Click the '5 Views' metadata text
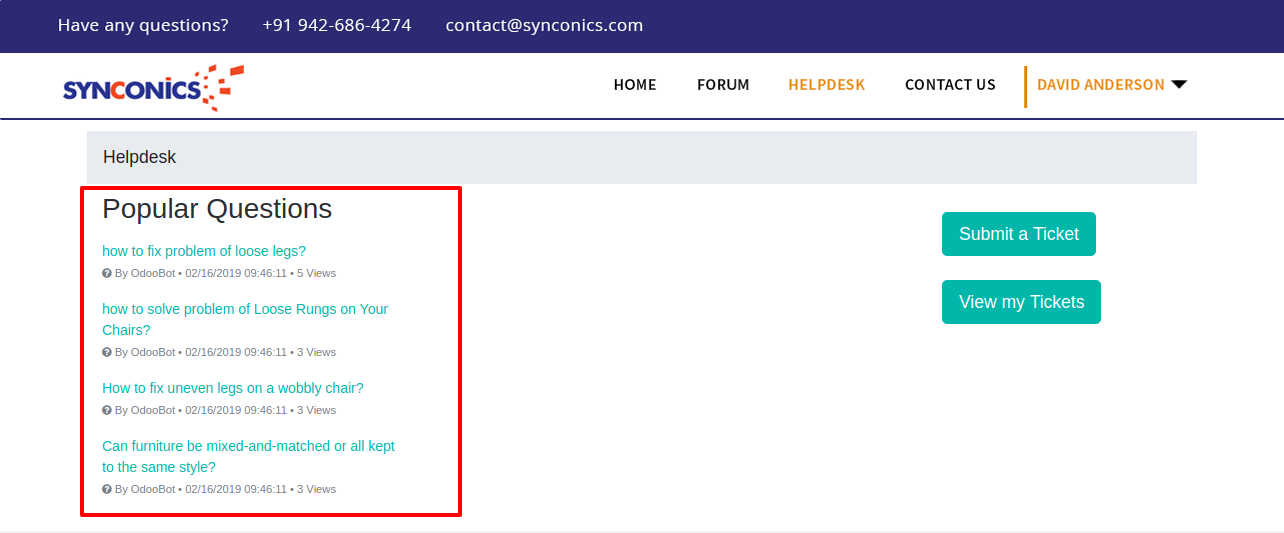The width and height of the screenshot is (1284, 533). [316, 273]
